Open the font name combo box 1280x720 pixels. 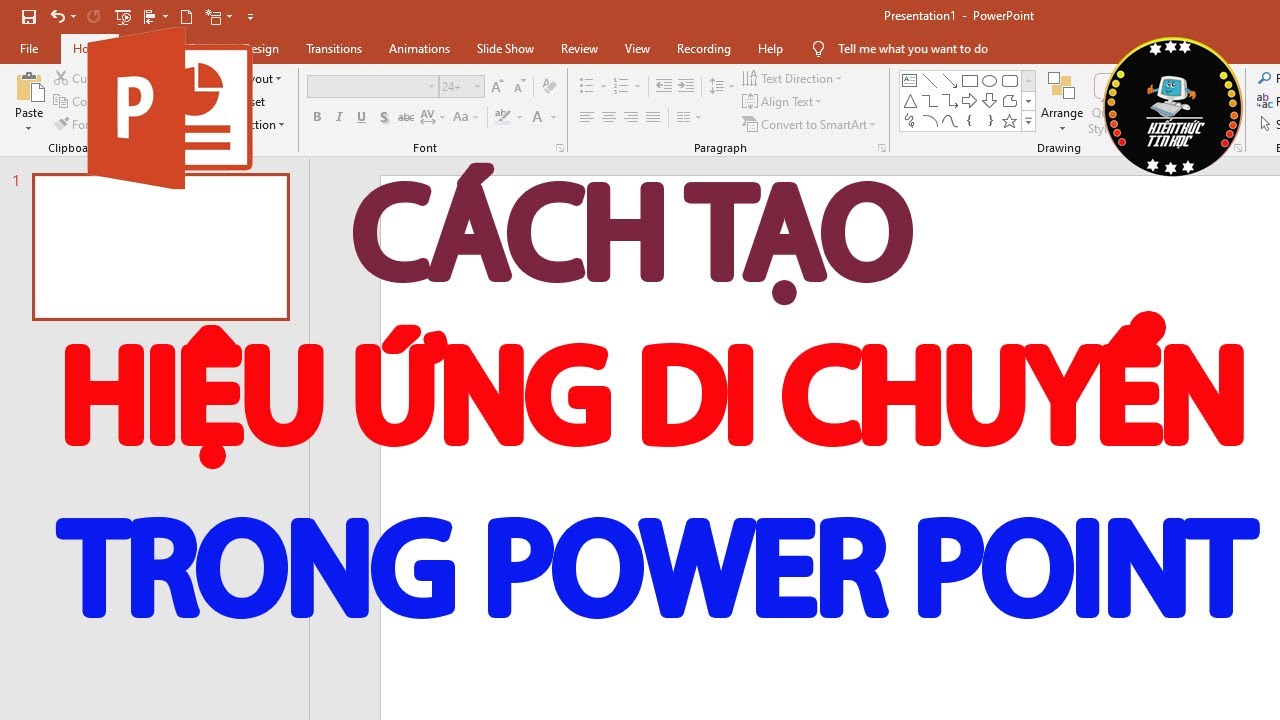coord(372,87)
